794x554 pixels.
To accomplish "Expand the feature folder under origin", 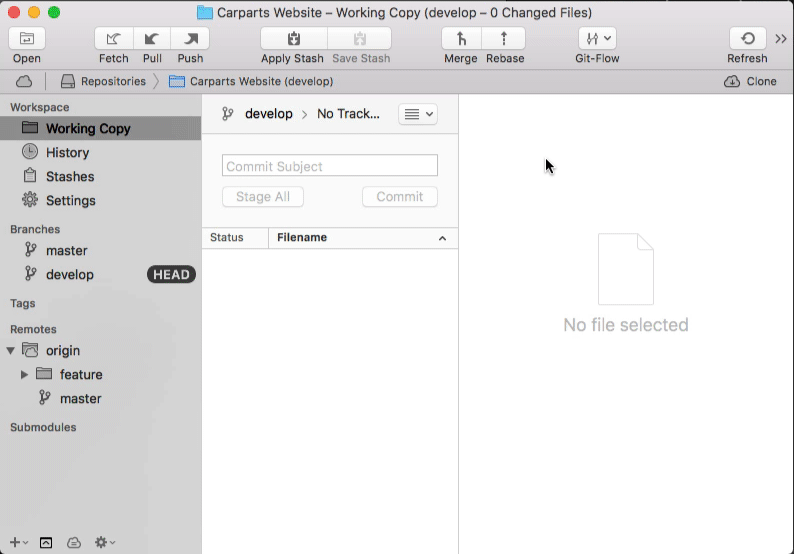I will click(x=25, y=374).
